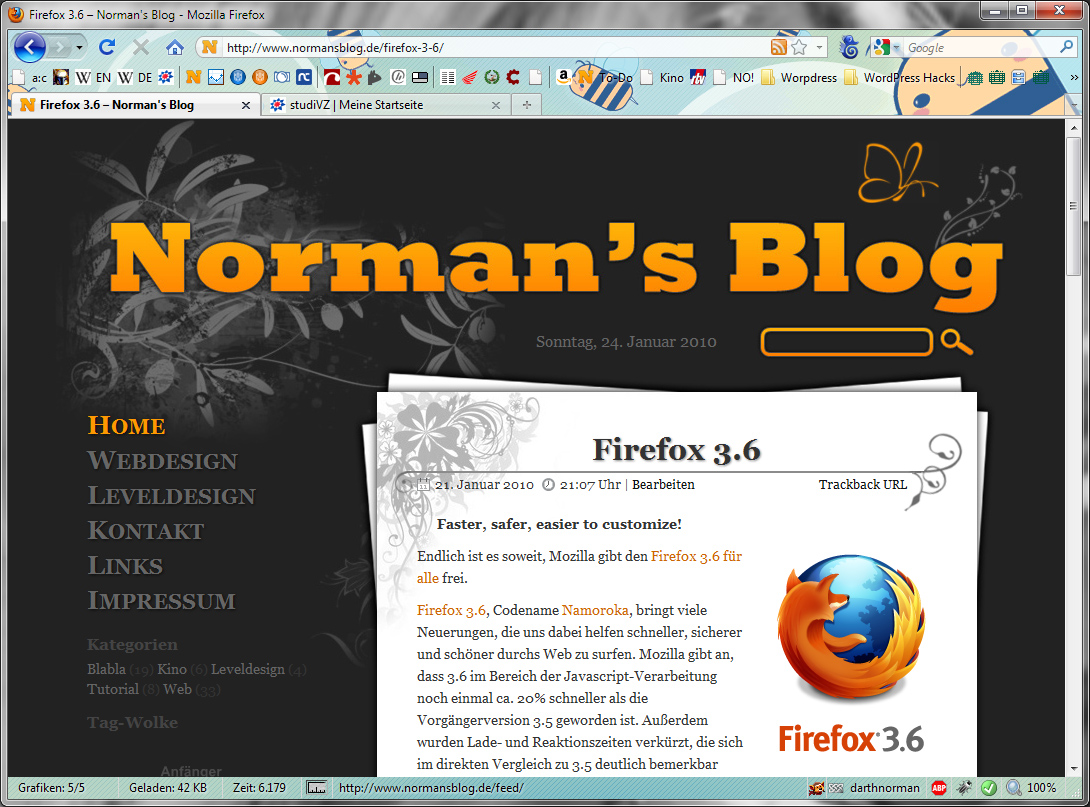This screenshot has width=1090, height=807.
Task: Click the search magnifier in the Google box
Action: coord(1066,47)
